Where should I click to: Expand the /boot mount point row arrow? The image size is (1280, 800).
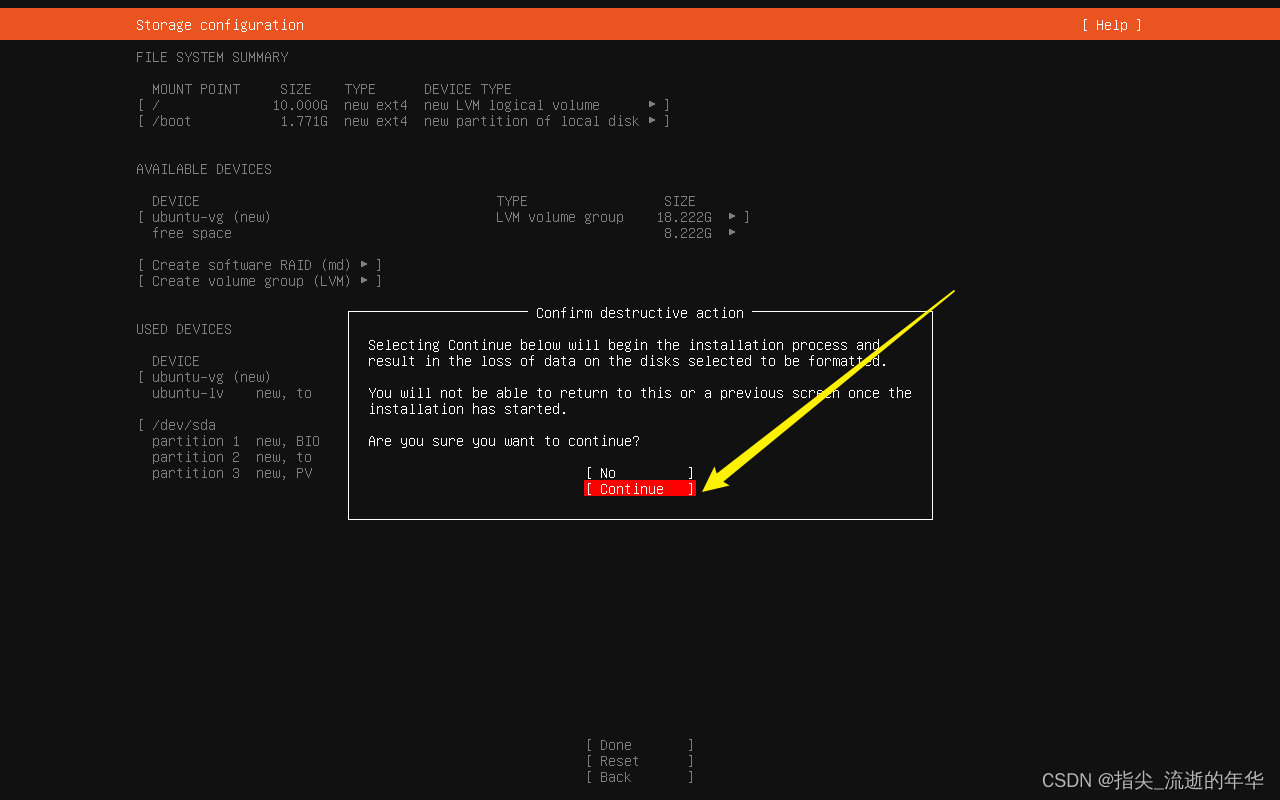652,121
